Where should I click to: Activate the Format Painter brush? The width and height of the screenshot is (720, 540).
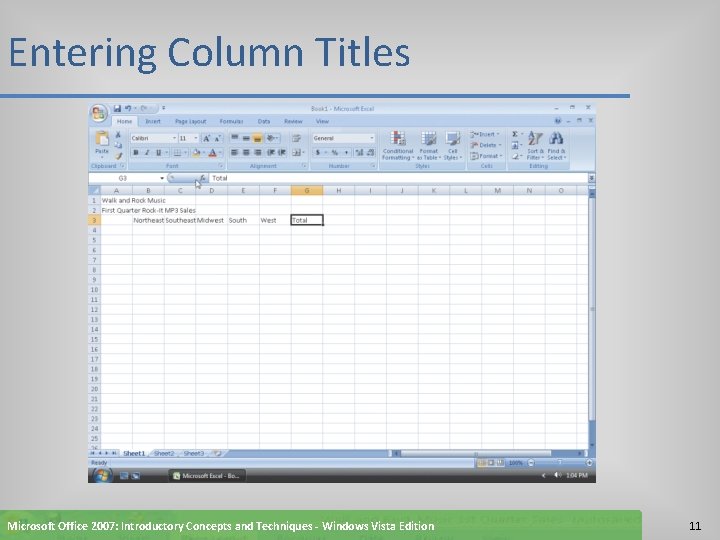[118, 156]
